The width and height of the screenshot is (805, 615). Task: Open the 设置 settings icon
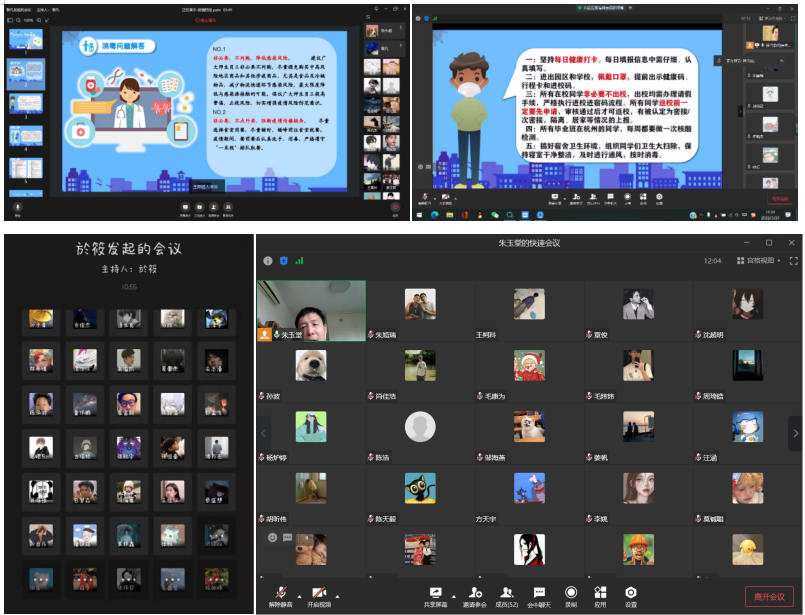pos(630,593)
